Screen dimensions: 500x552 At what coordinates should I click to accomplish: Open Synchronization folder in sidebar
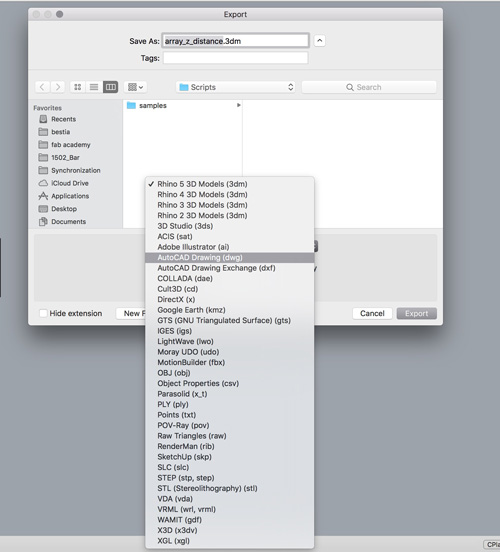pos(69,170)
